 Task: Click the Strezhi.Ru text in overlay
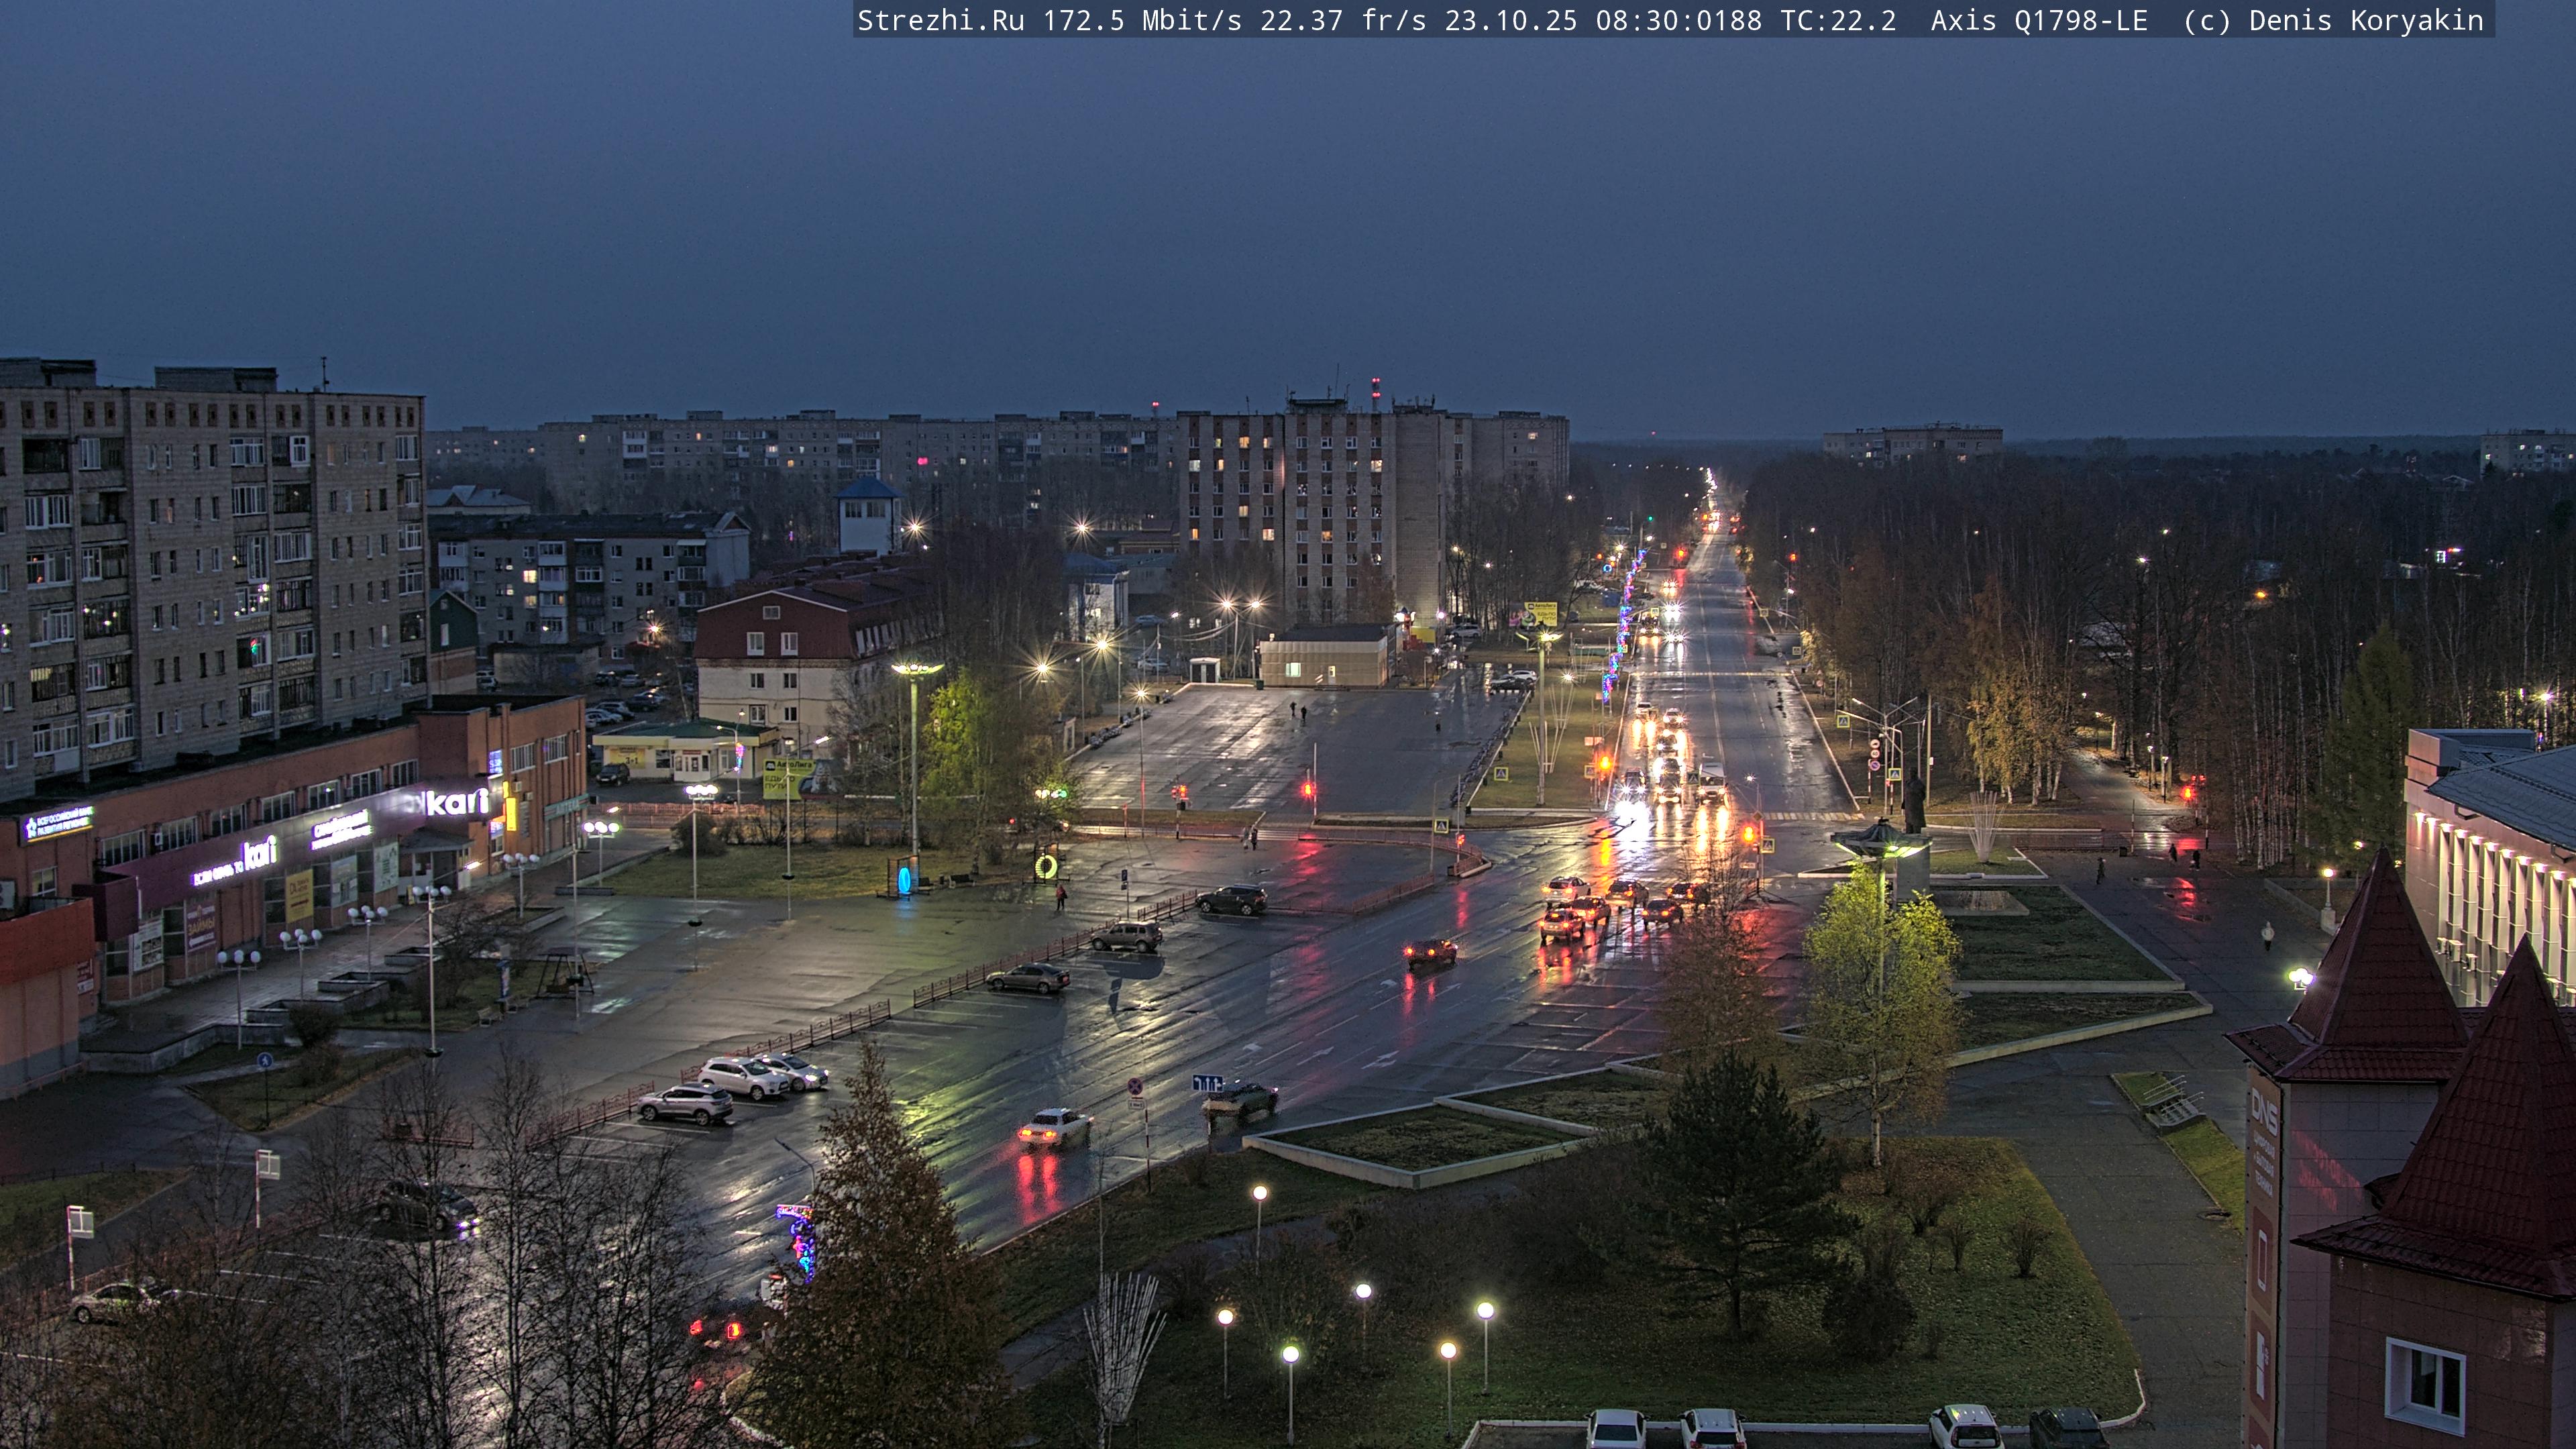(940, 21)
